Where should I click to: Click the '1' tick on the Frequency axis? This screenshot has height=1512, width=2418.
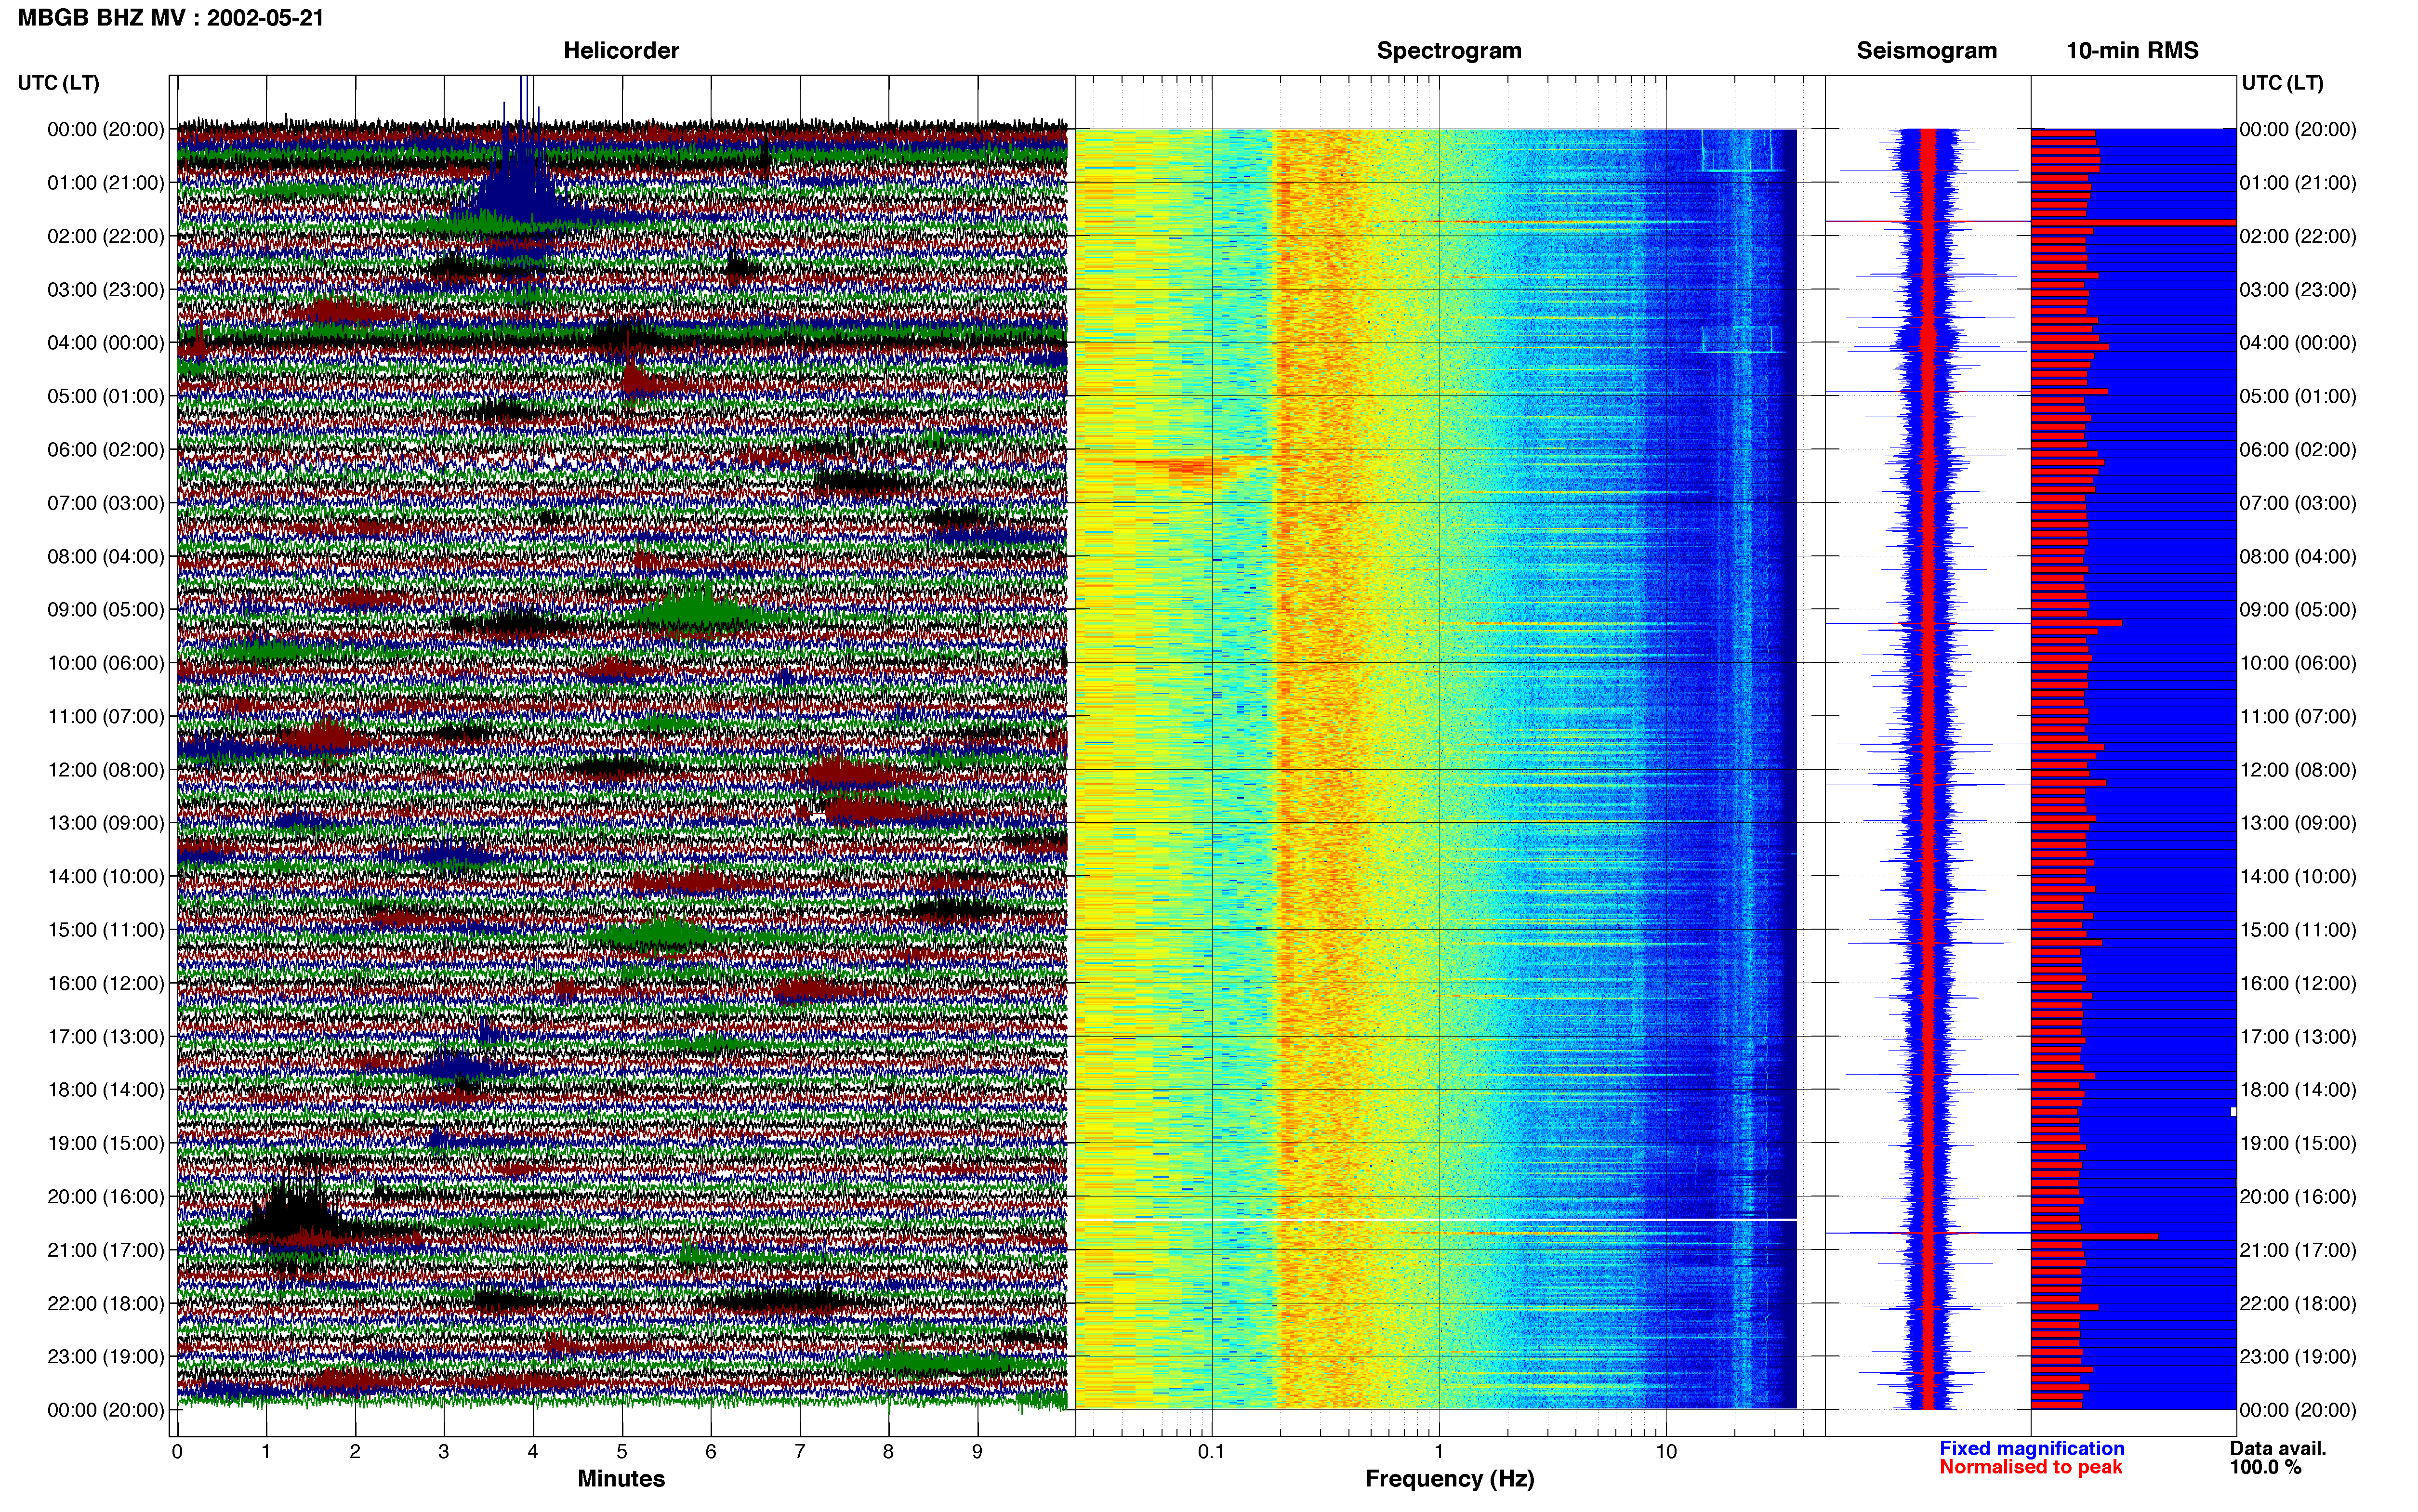(x=1439, y=1452)
